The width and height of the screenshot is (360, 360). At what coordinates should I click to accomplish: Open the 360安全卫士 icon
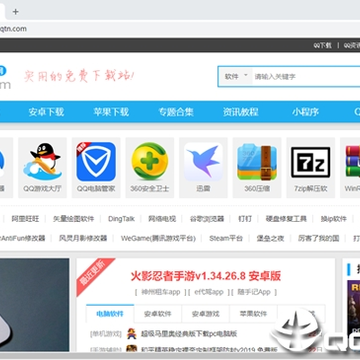coord(150,162)
